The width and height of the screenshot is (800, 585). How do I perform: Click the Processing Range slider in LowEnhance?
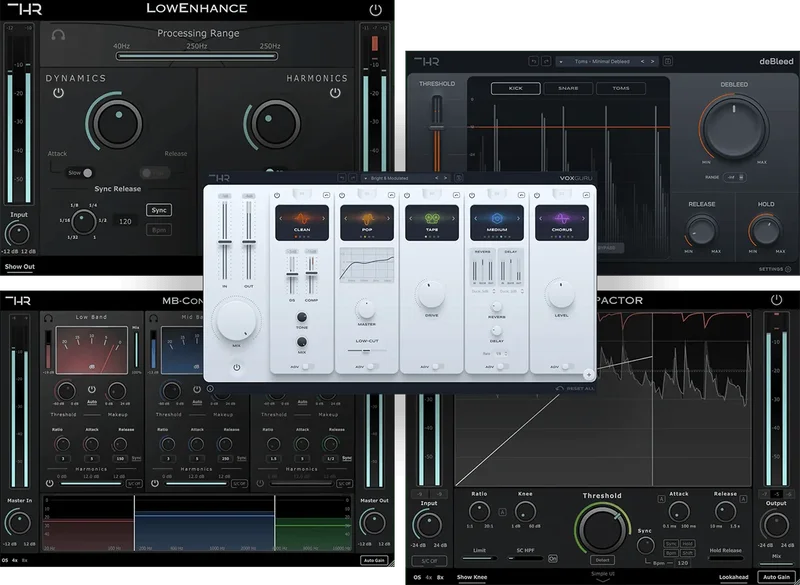tap(197, 56)
